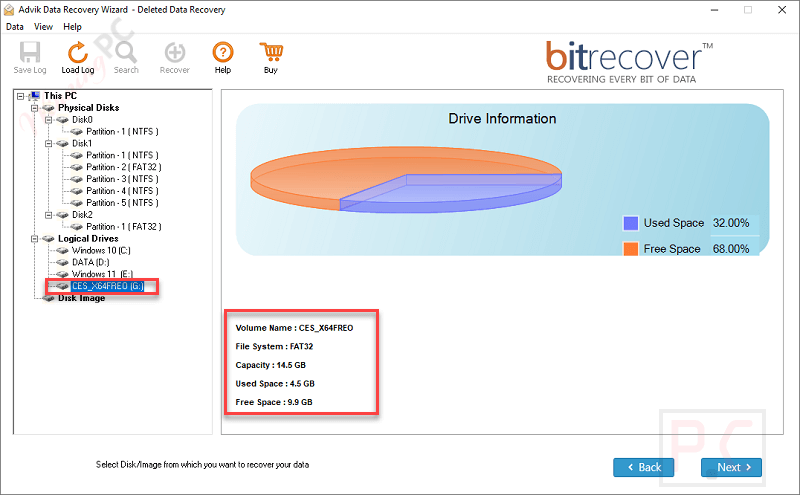
Task: Minimize the Advik Data Recovery window
Action: 714,10
